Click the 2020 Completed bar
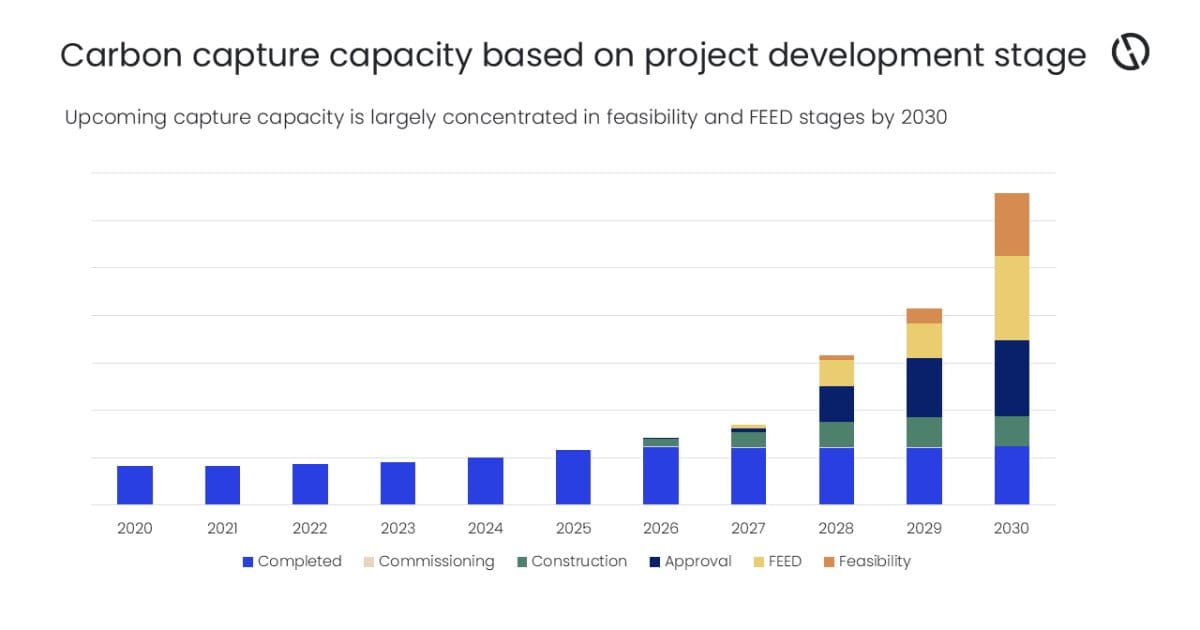This screenshot has height=630, width=1200. [x=135, y=485]
